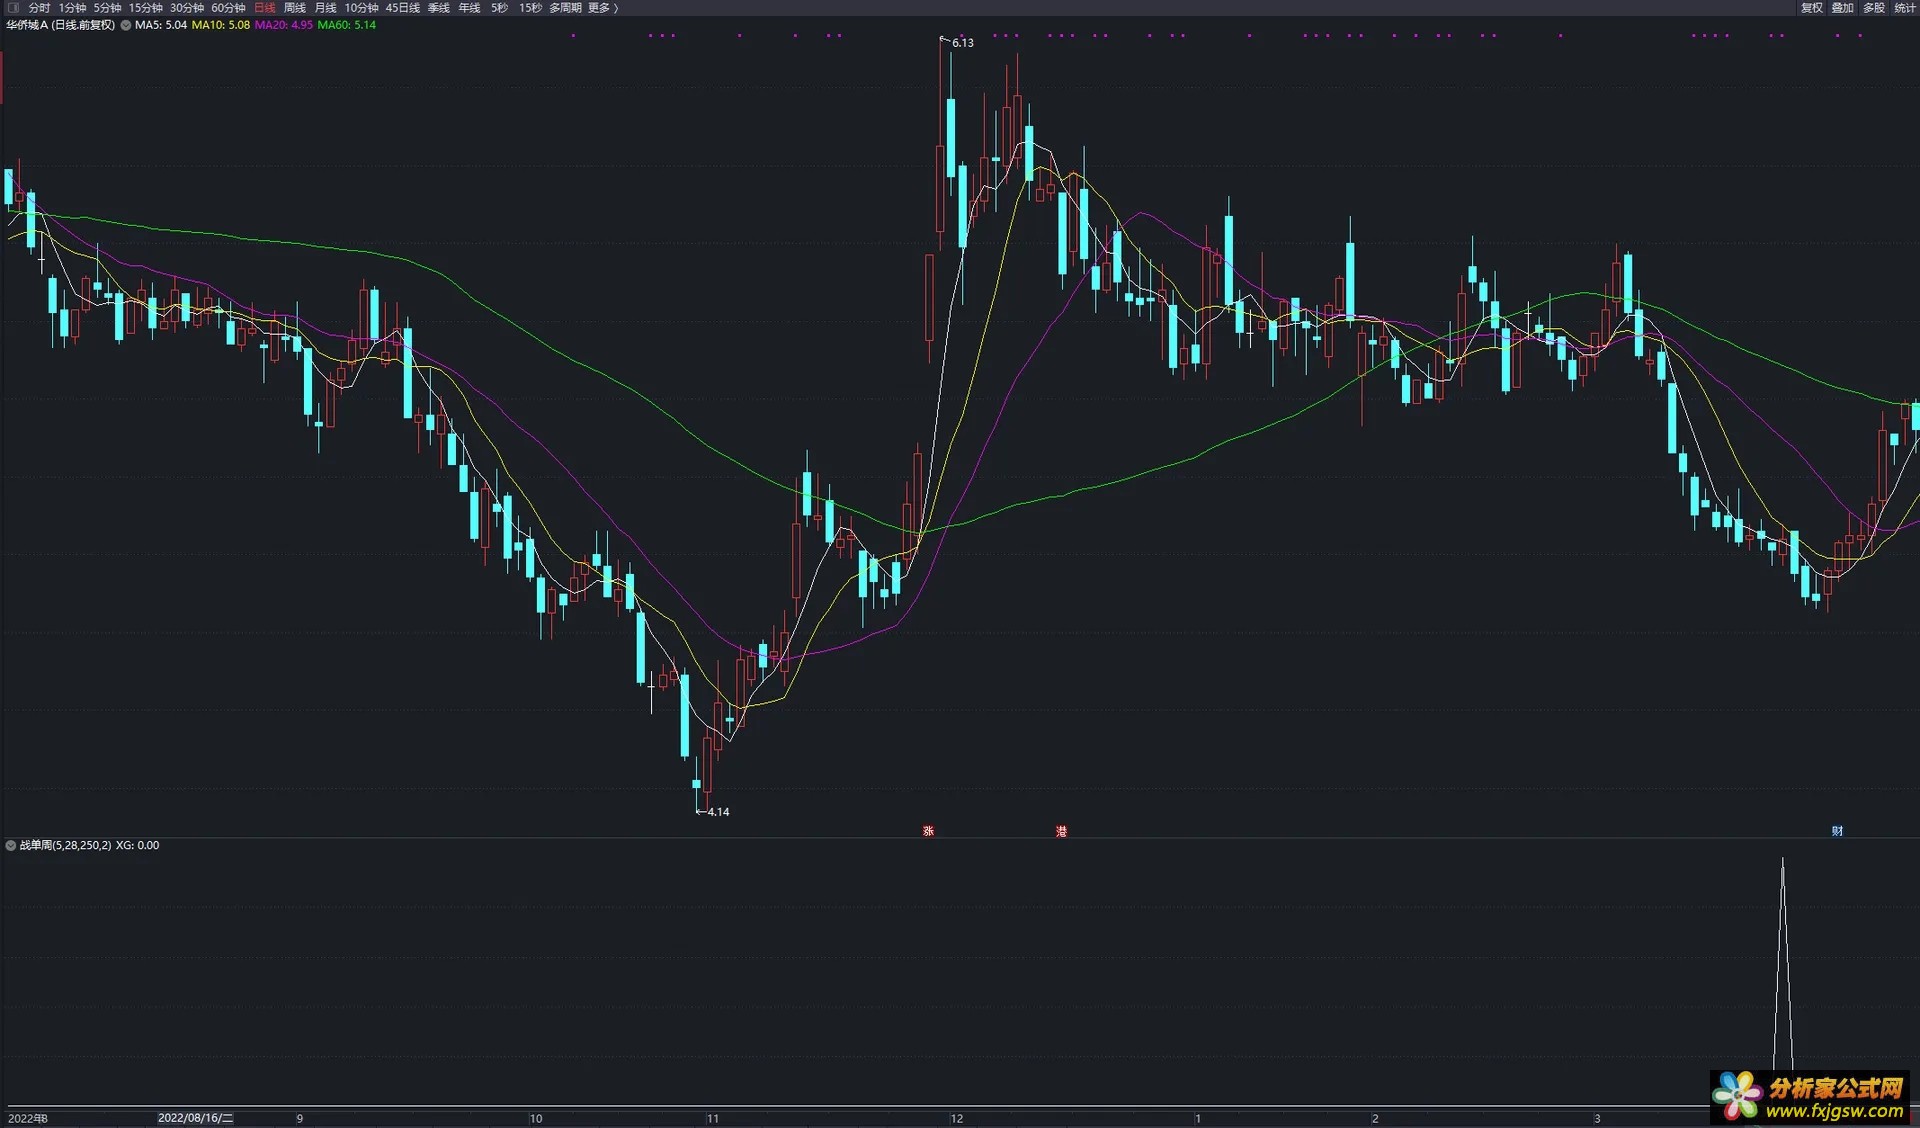Select the 5秒 period
Image resolution: width=1920 pixels, height=1128 pixels.
tap(499, 8)
